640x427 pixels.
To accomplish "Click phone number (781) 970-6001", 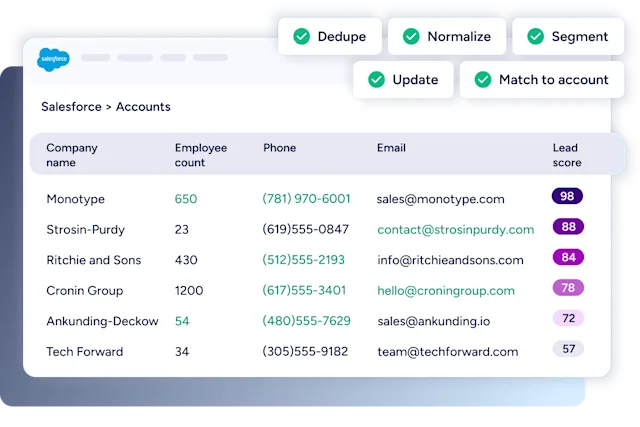I will click(x=307, y=199).
